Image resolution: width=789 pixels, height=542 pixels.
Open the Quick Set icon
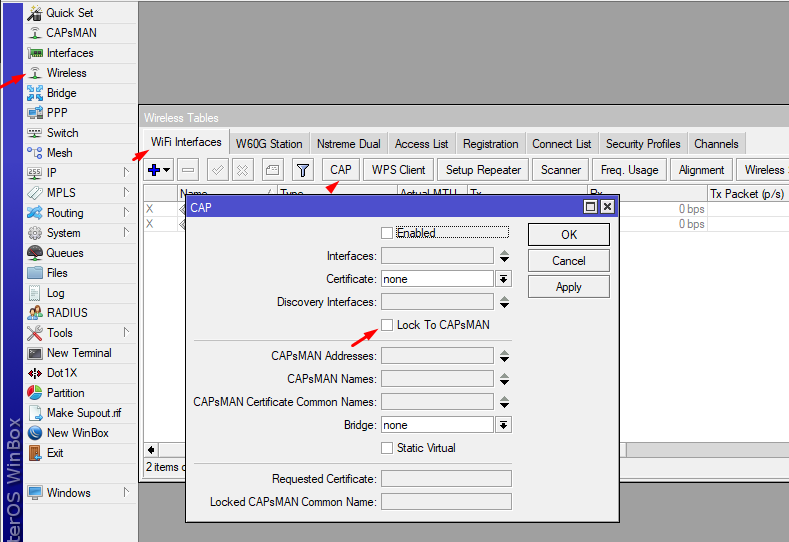(35, 13)
